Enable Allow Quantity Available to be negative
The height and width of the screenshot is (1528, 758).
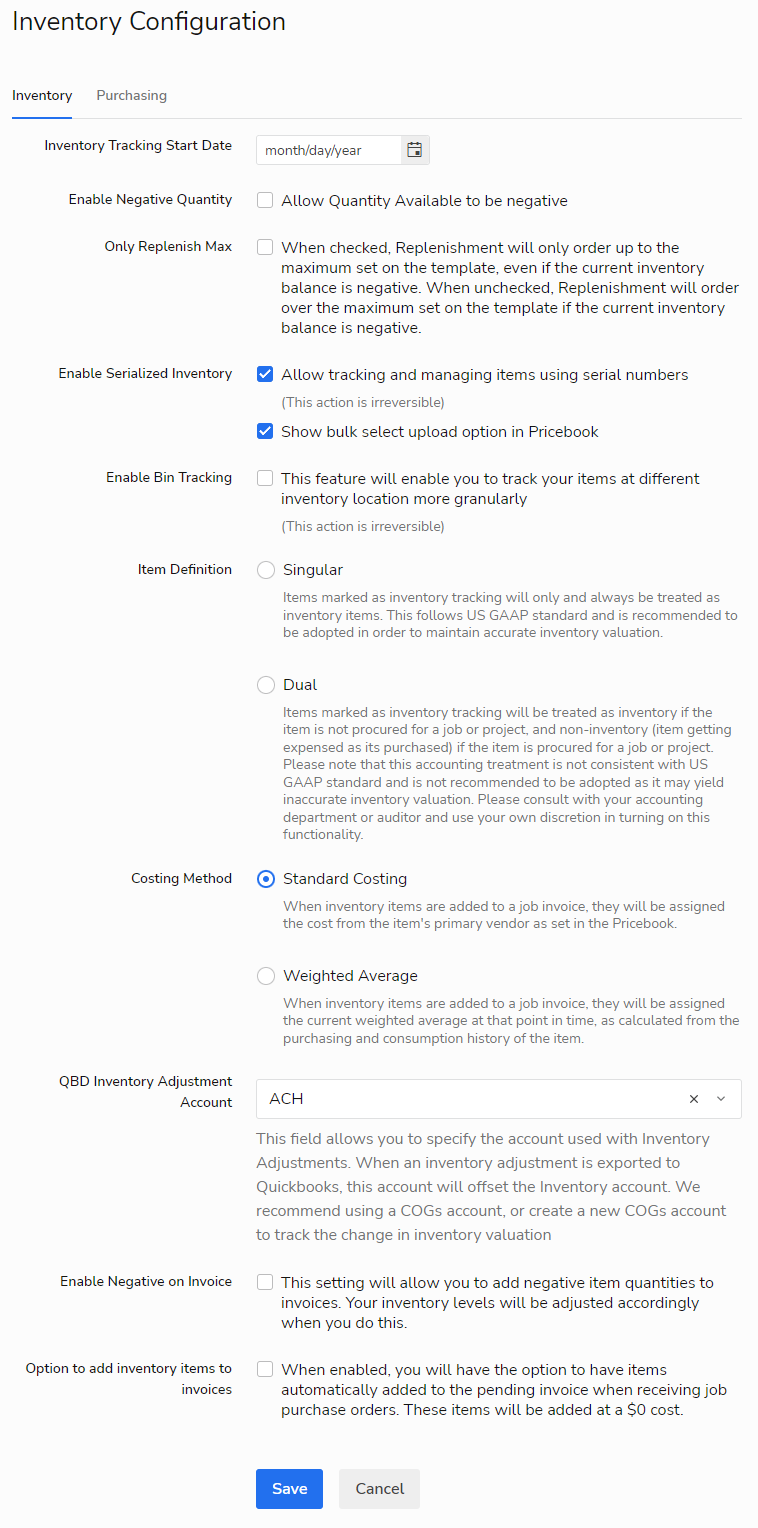265,200
